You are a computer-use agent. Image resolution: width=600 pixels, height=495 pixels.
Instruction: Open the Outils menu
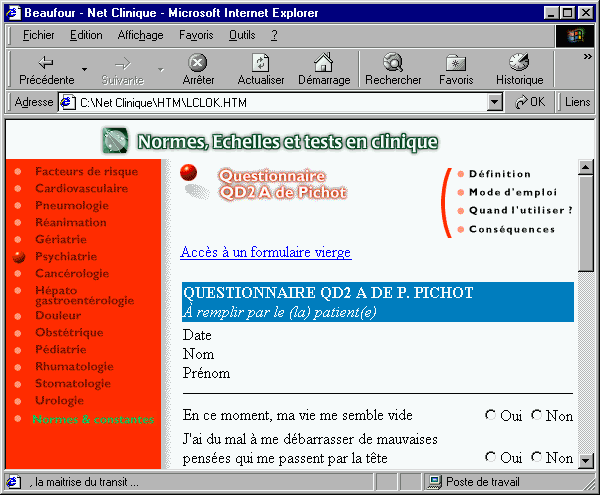242,35
